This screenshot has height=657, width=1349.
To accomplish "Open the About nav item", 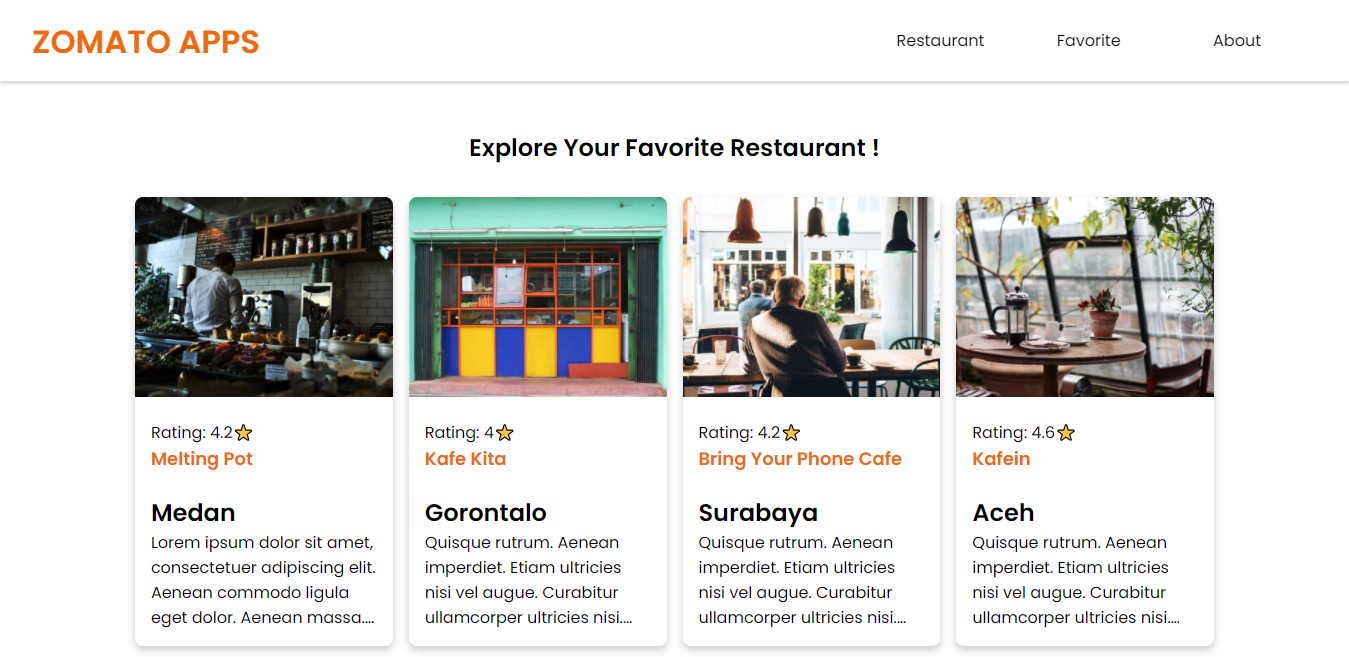I will coord(1237,41).
